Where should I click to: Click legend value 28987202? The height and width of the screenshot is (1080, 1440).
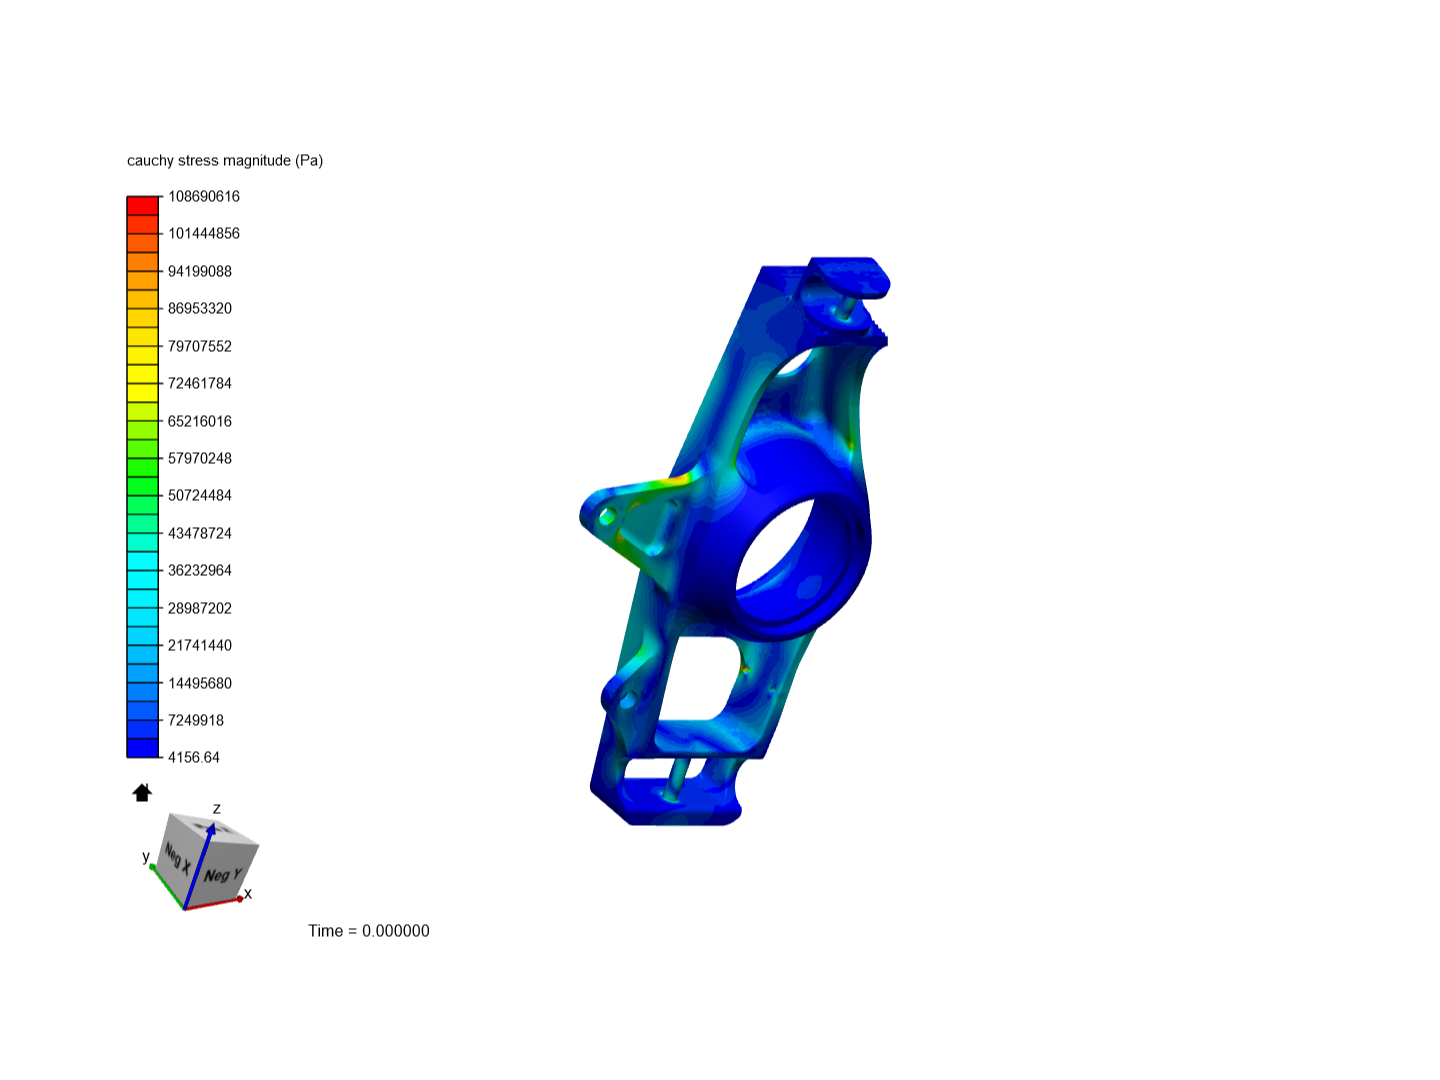click(x=200, y=609)
